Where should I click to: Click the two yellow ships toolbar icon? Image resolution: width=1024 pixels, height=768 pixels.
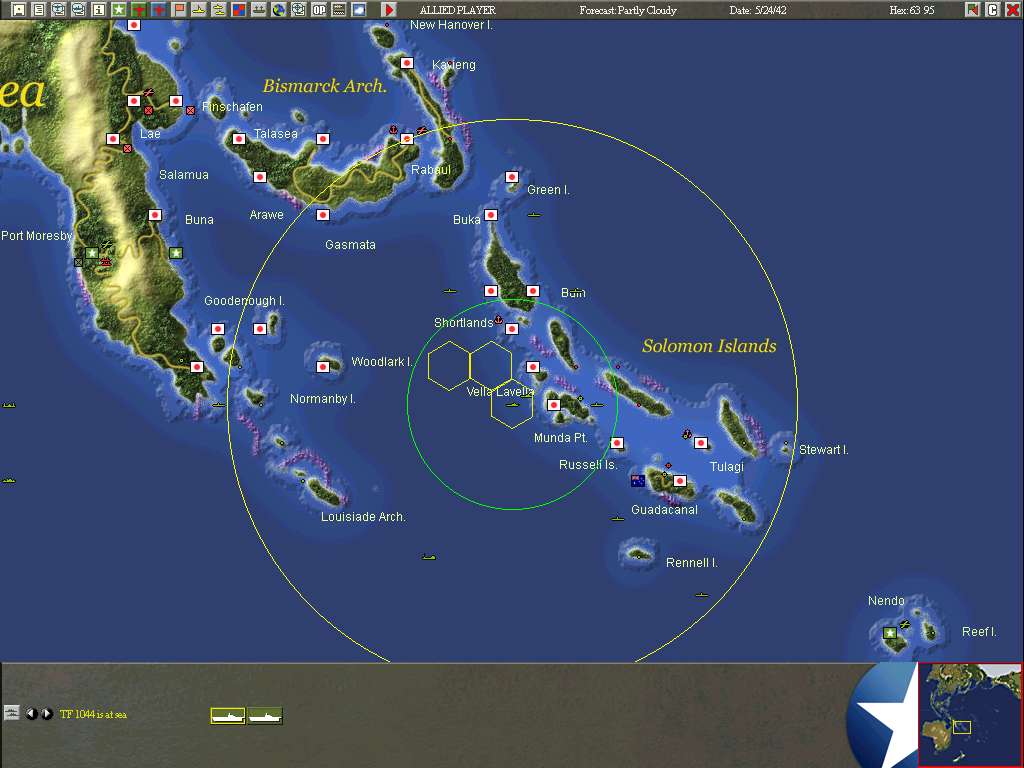[219, 10]
